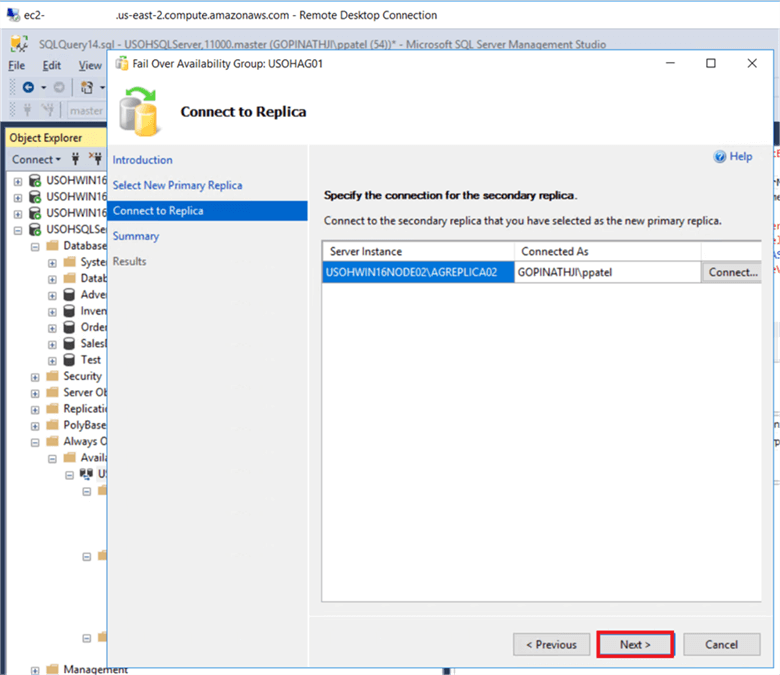This screenshot has height=675, width=780.
Task: Expand the Management folder
Action: point(35,671)
